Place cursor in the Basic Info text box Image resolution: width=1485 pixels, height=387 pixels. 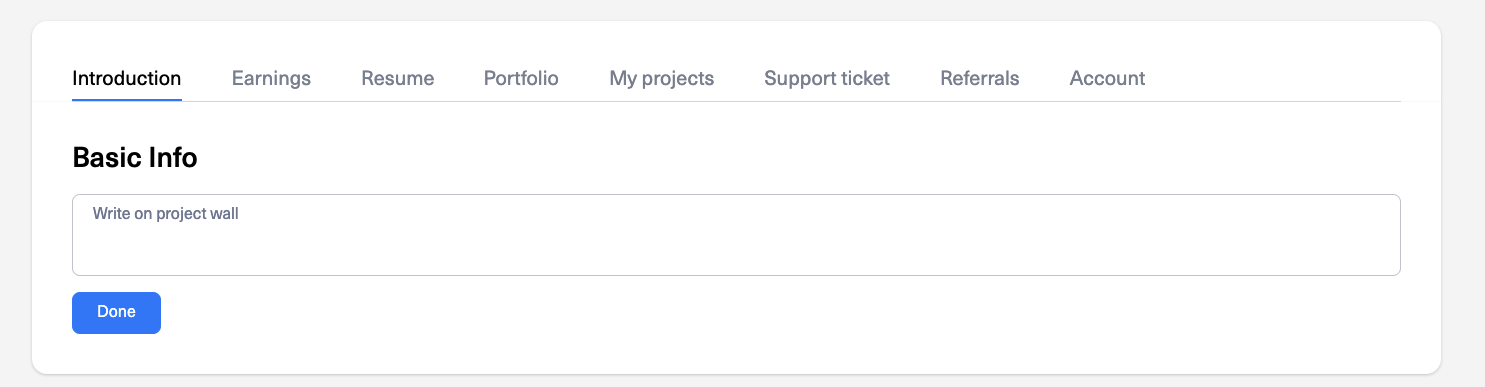tap(736, 235)
